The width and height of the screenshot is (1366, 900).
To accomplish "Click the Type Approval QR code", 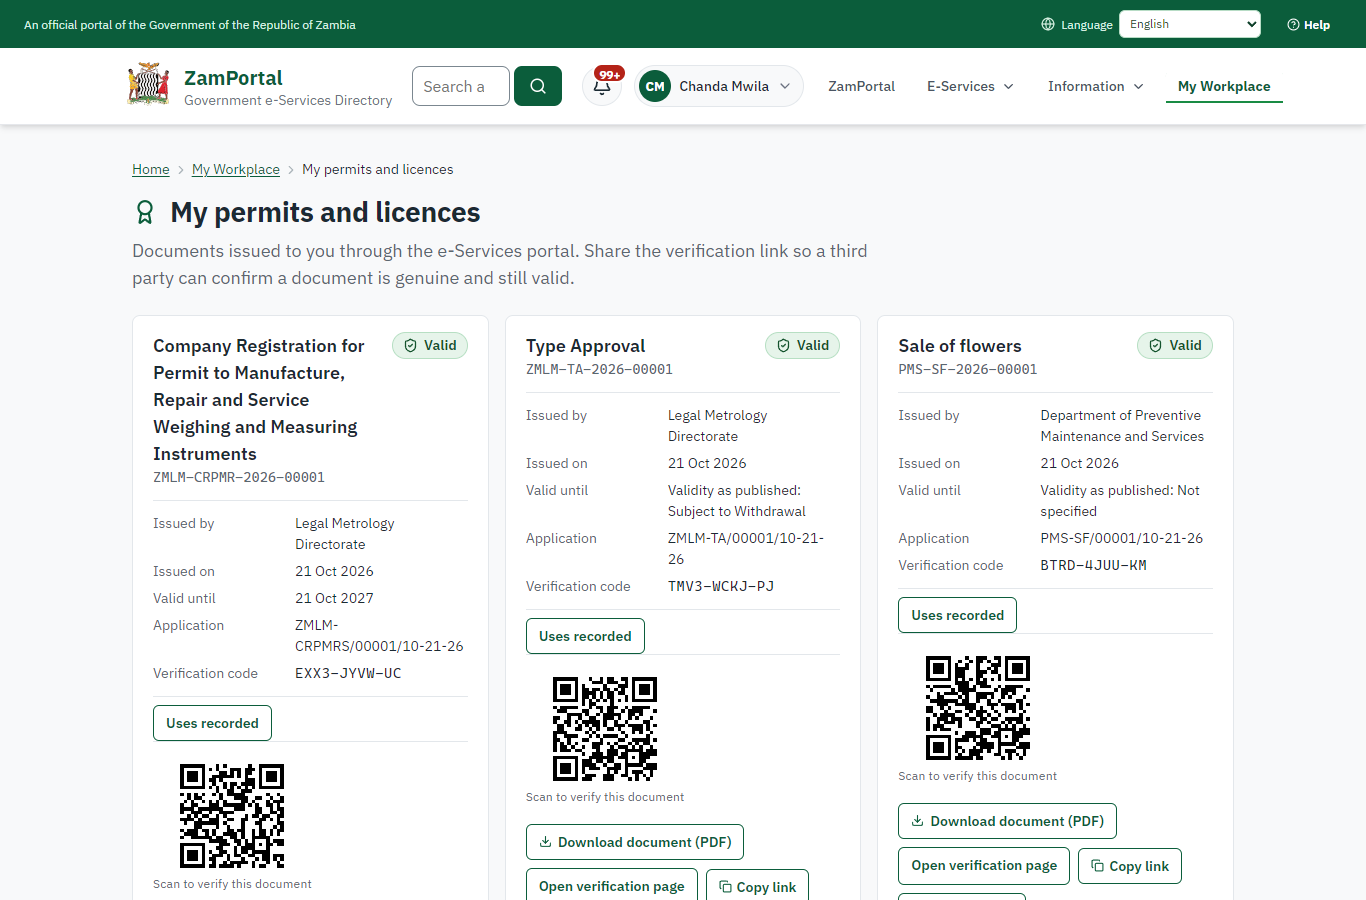I will click(605, 729).
